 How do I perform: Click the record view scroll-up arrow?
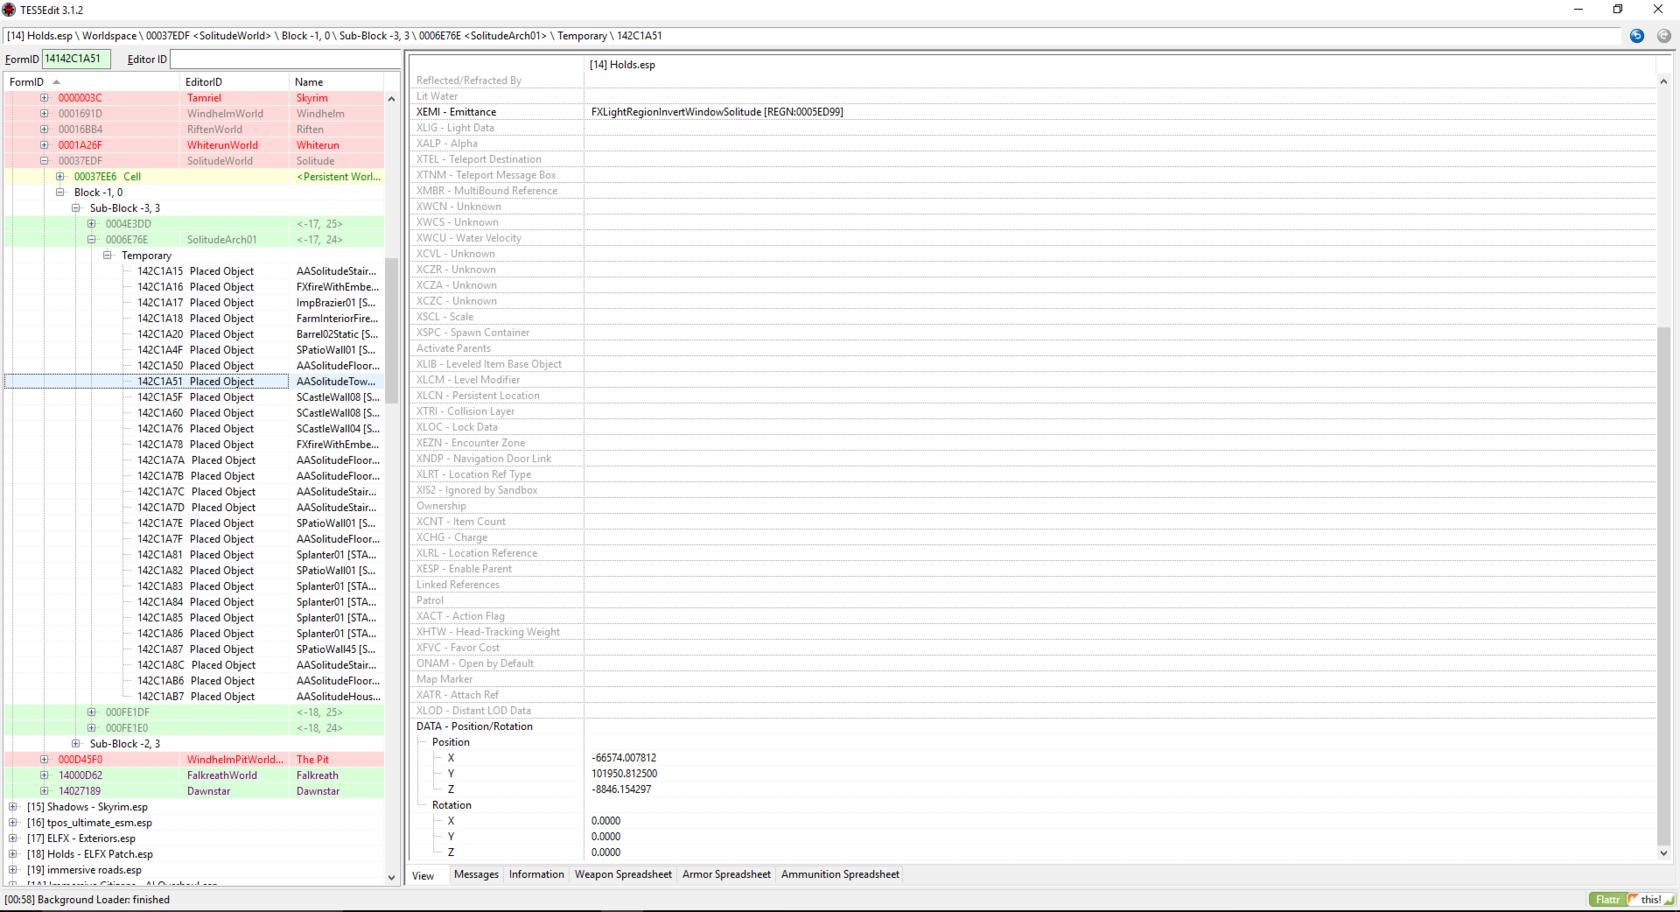click(1664, 81)
